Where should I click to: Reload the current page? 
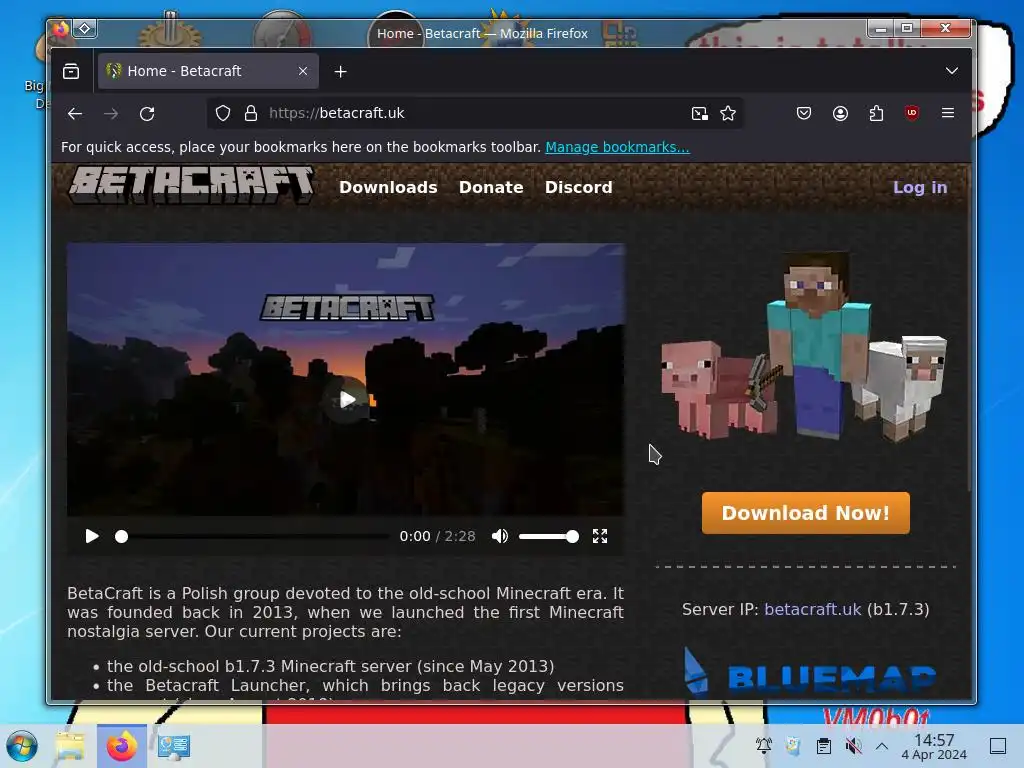[147, 114]
